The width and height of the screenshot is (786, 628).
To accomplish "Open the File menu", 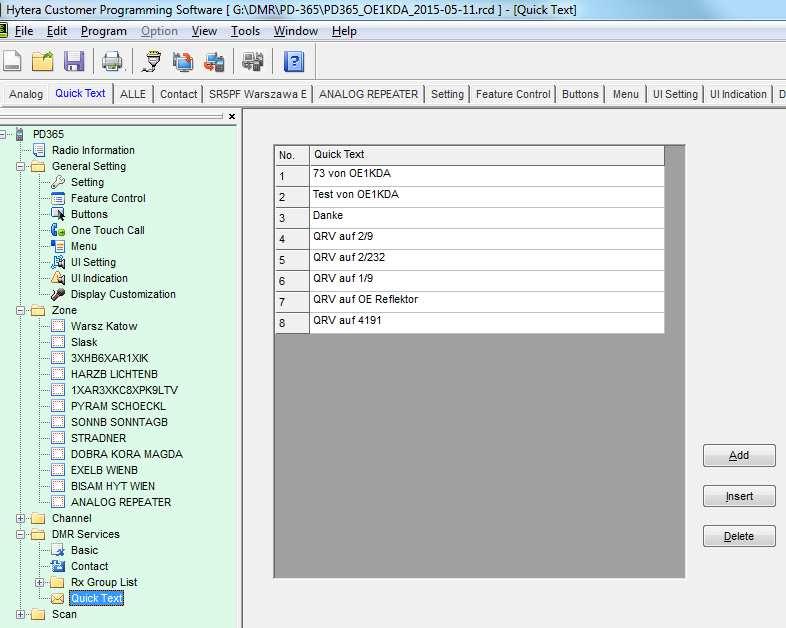I will [24, 31].
